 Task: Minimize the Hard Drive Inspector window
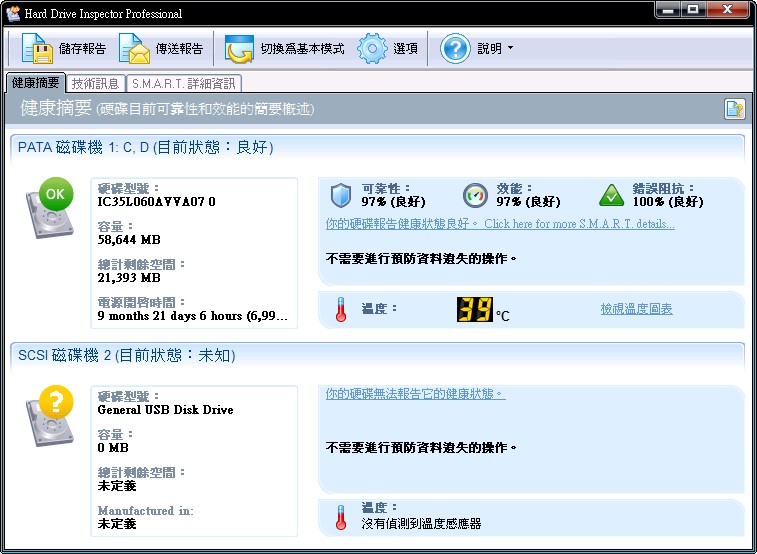668,10
